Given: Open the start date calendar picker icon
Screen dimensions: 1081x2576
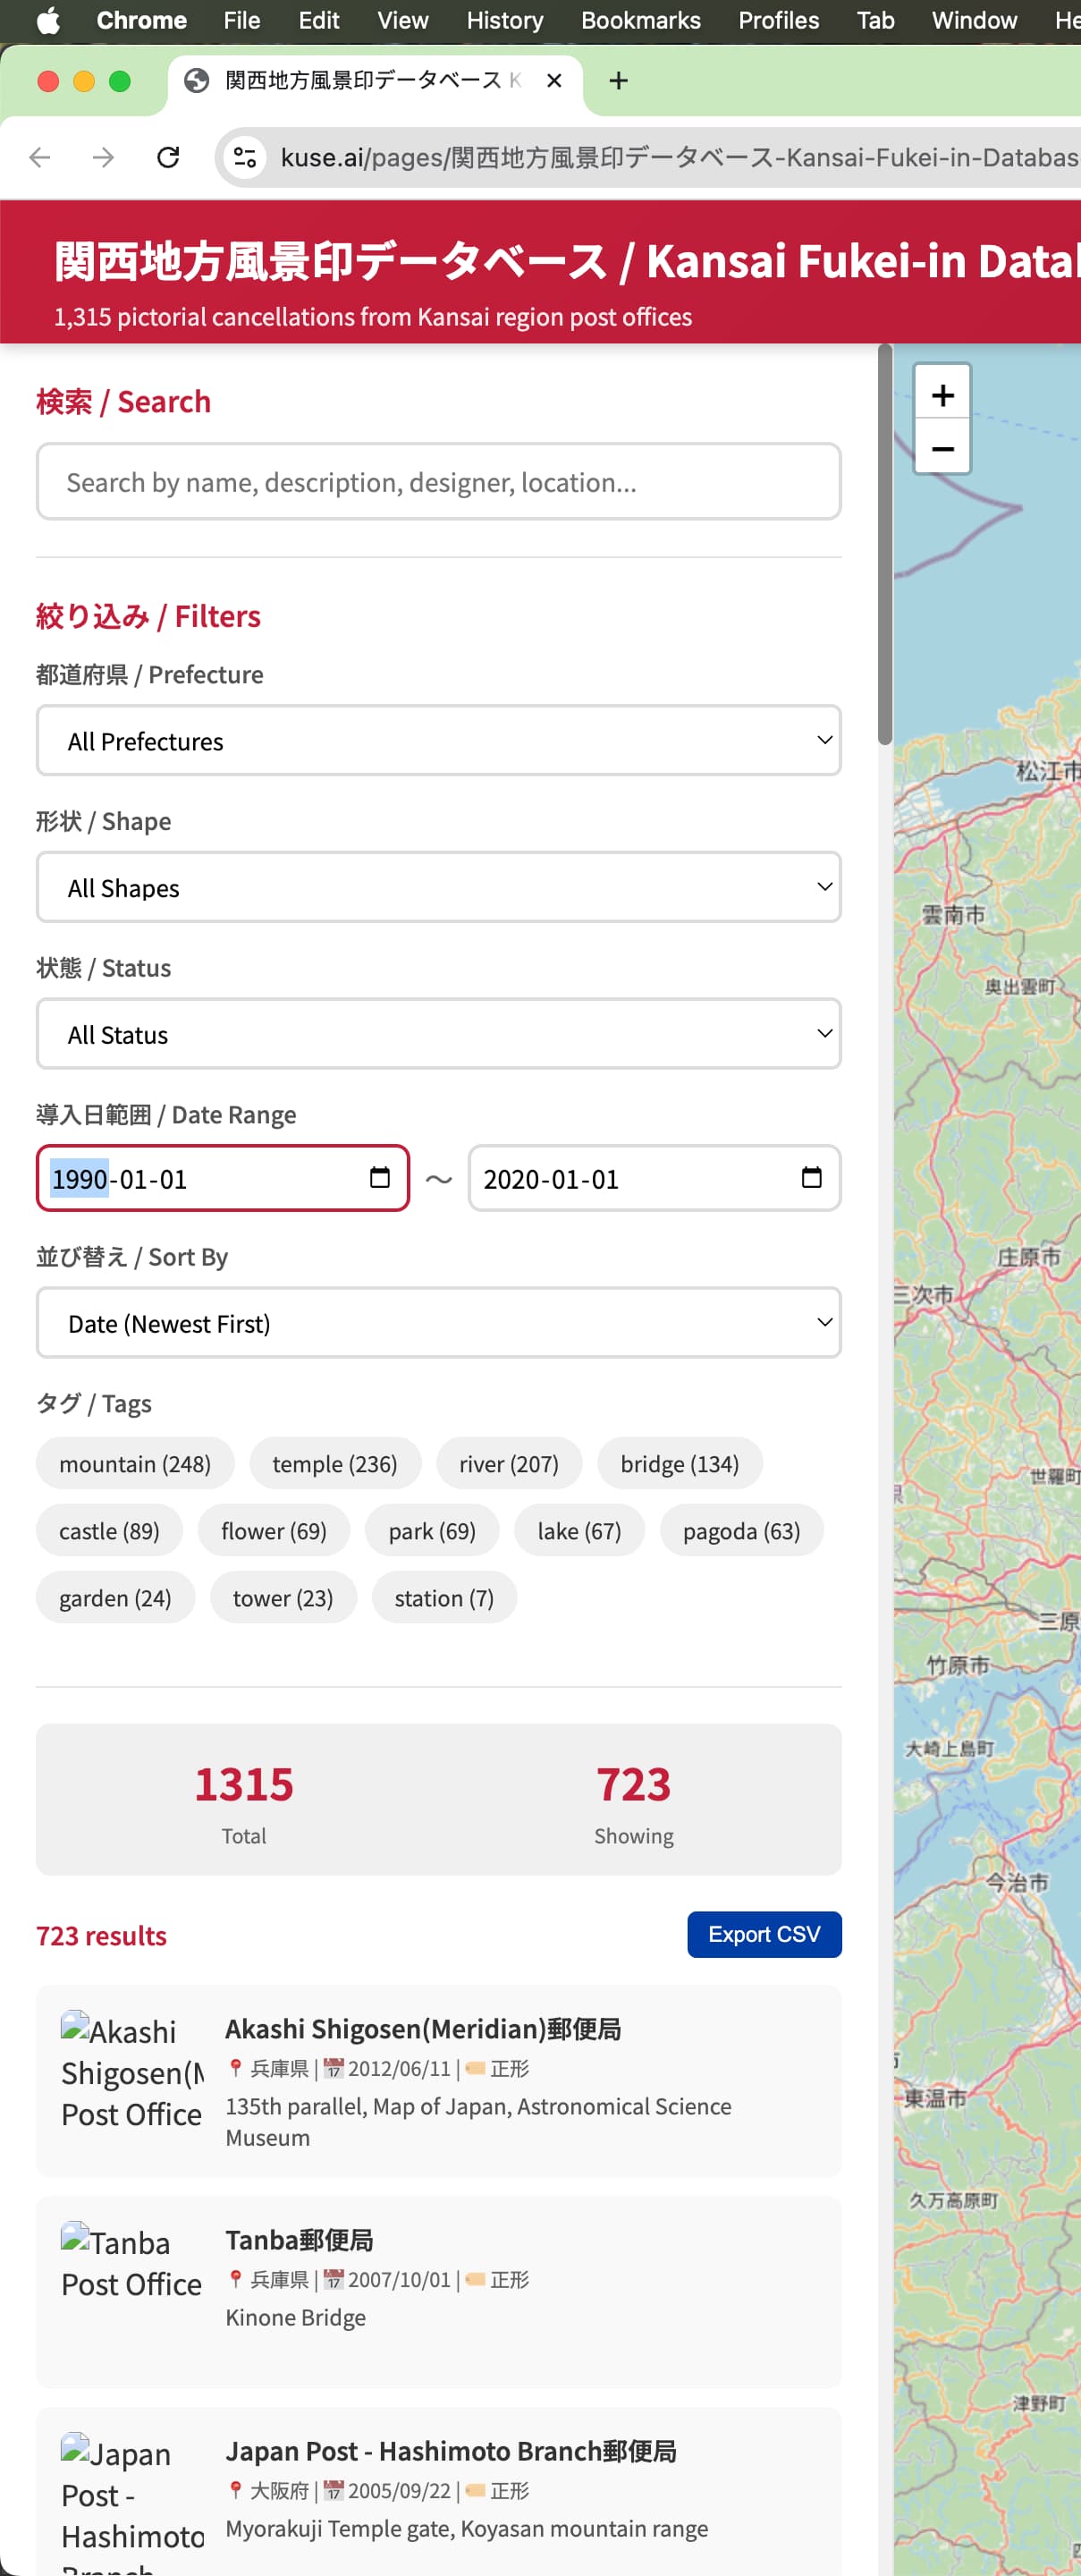Looking at the screenshot, I should click(x=379, y=1177).
